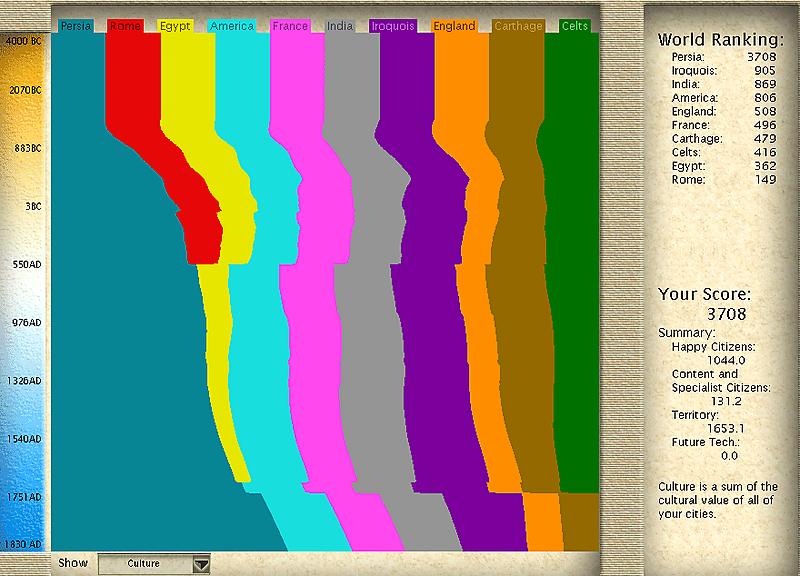The width and height of the screenshot is (800, 576).
Task: Click the Culture description text
Action: pos(718,500)
